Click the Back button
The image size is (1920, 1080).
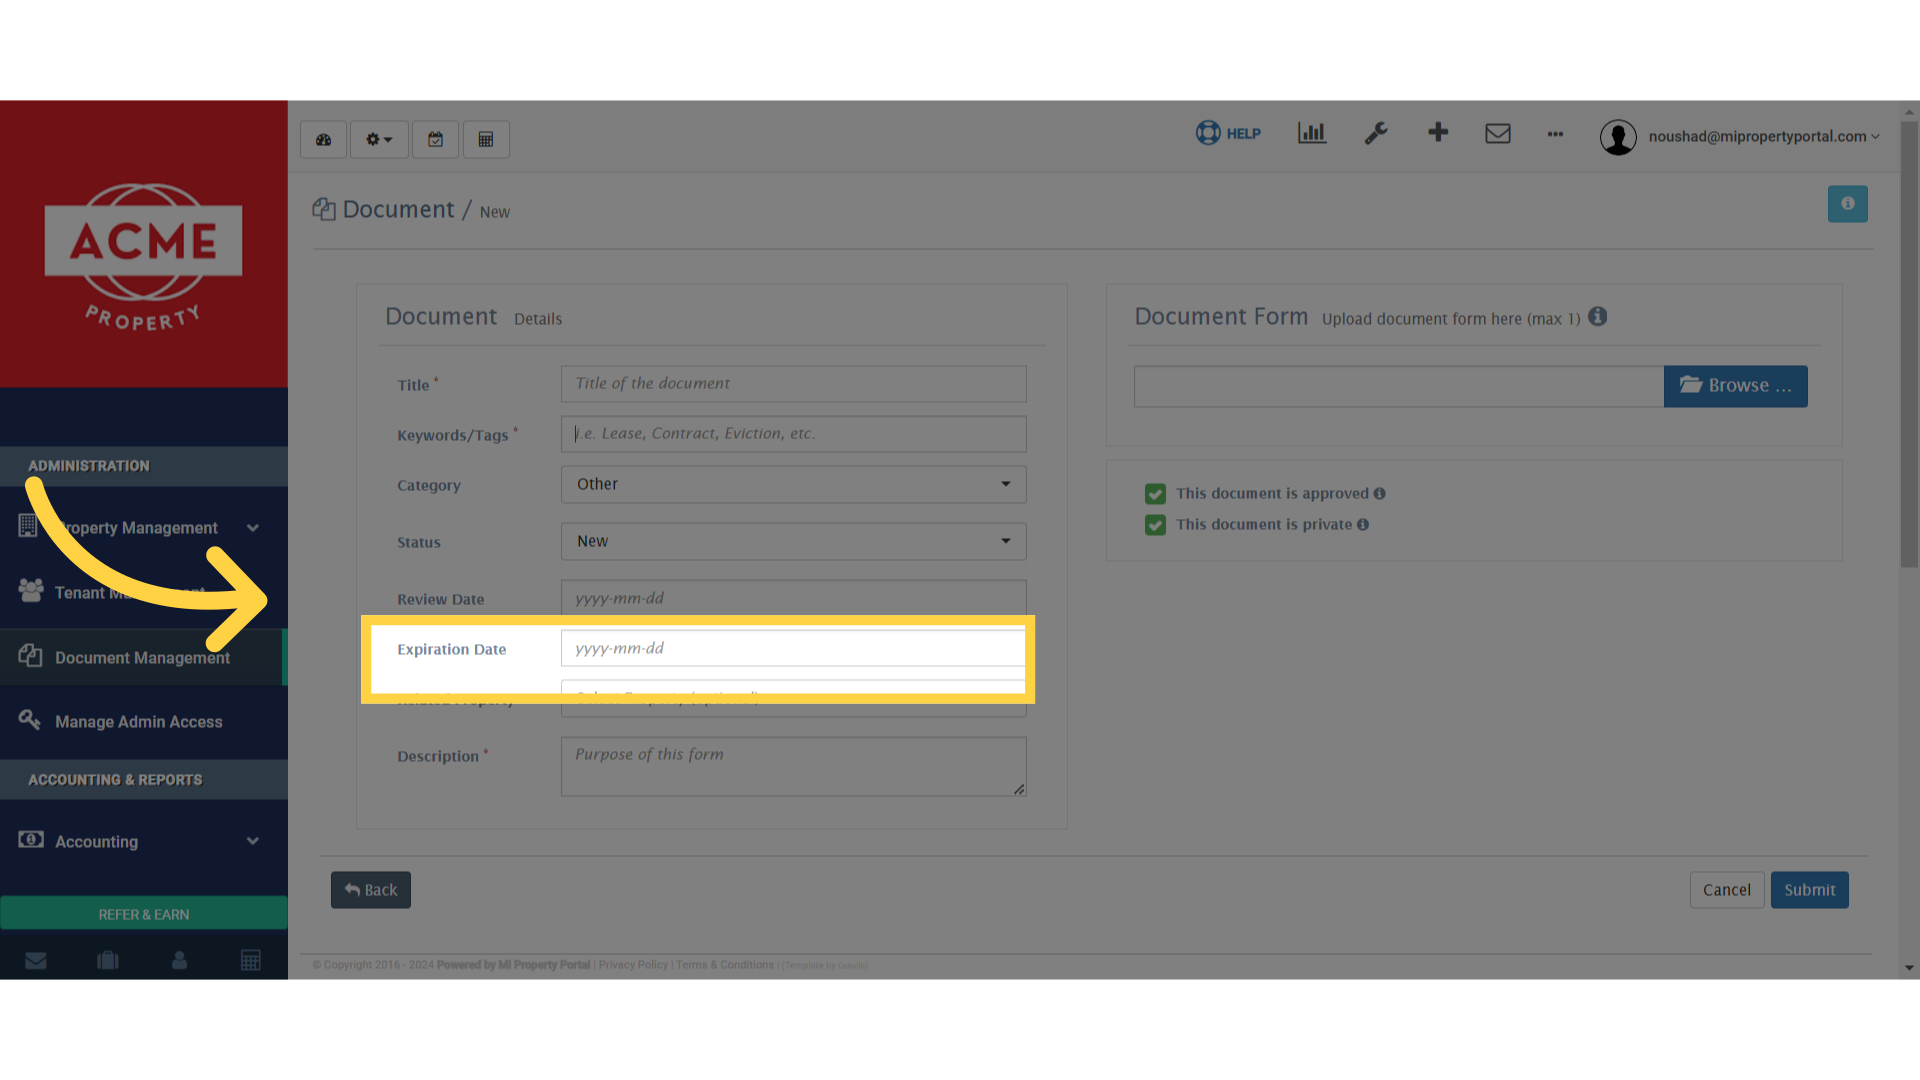371,890
